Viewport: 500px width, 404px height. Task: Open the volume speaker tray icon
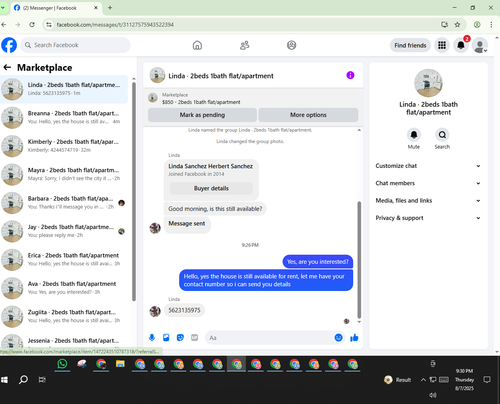pyautogui.click(x=433, y=395)
